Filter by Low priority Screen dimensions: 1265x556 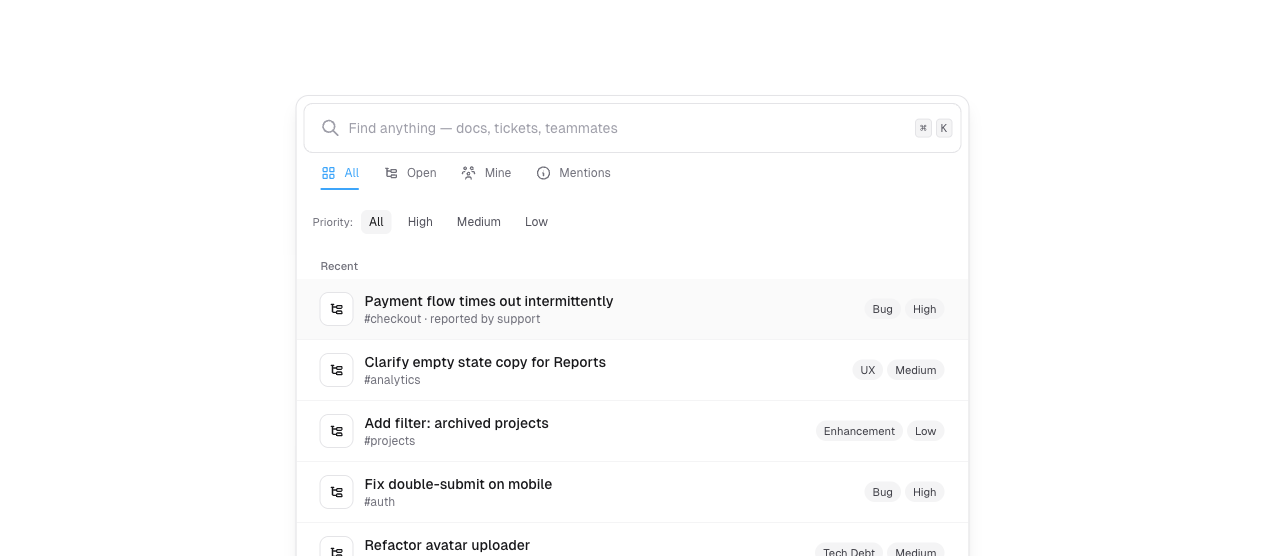coord(536,222)
